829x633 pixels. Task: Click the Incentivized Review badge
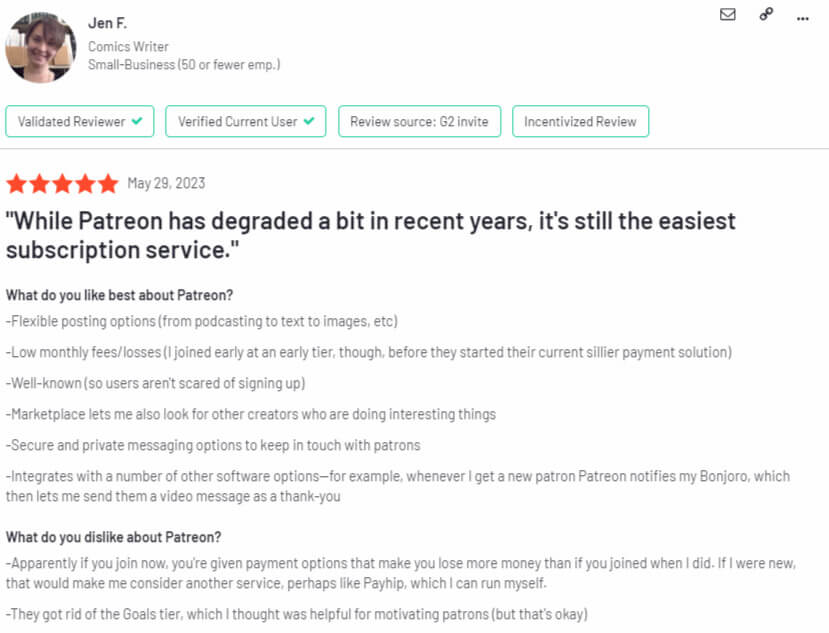pos(580,121)
